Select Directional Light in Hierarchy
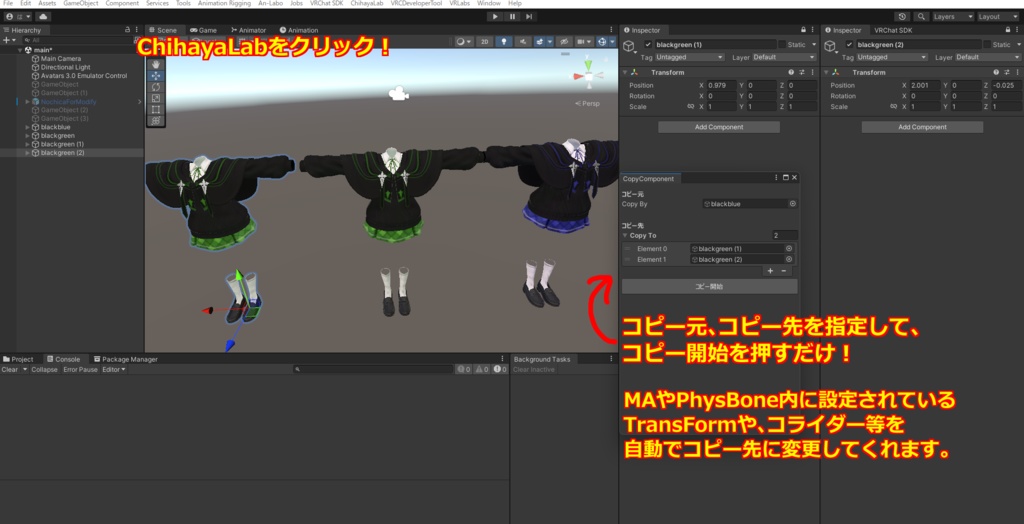 [x=65, y=67]
